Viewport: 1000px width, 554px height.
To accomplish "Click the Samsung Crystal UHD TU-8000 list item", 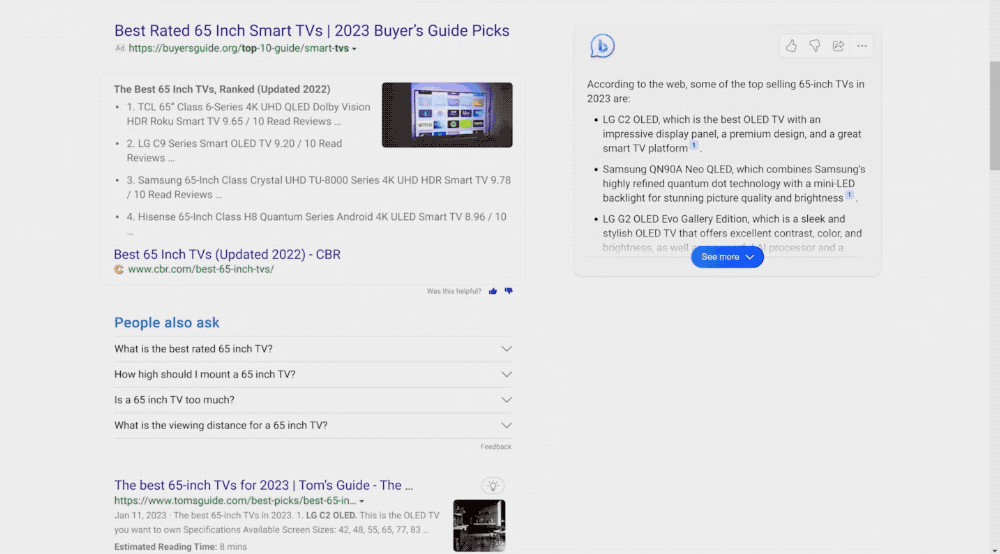I will coord(318,187).
